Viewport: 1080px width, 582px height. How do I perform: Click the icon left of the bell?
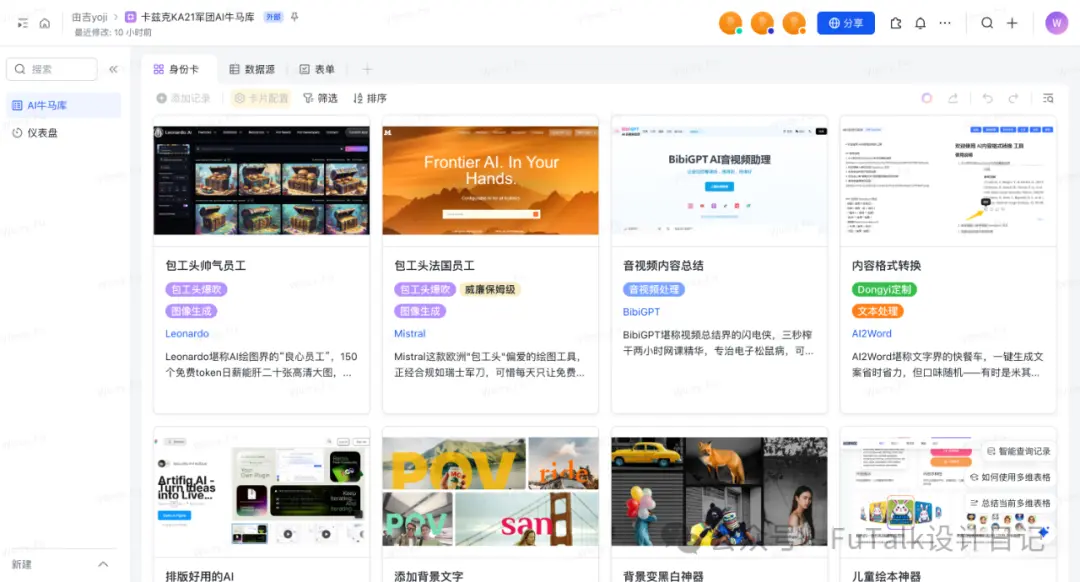[x=895, y=23]
